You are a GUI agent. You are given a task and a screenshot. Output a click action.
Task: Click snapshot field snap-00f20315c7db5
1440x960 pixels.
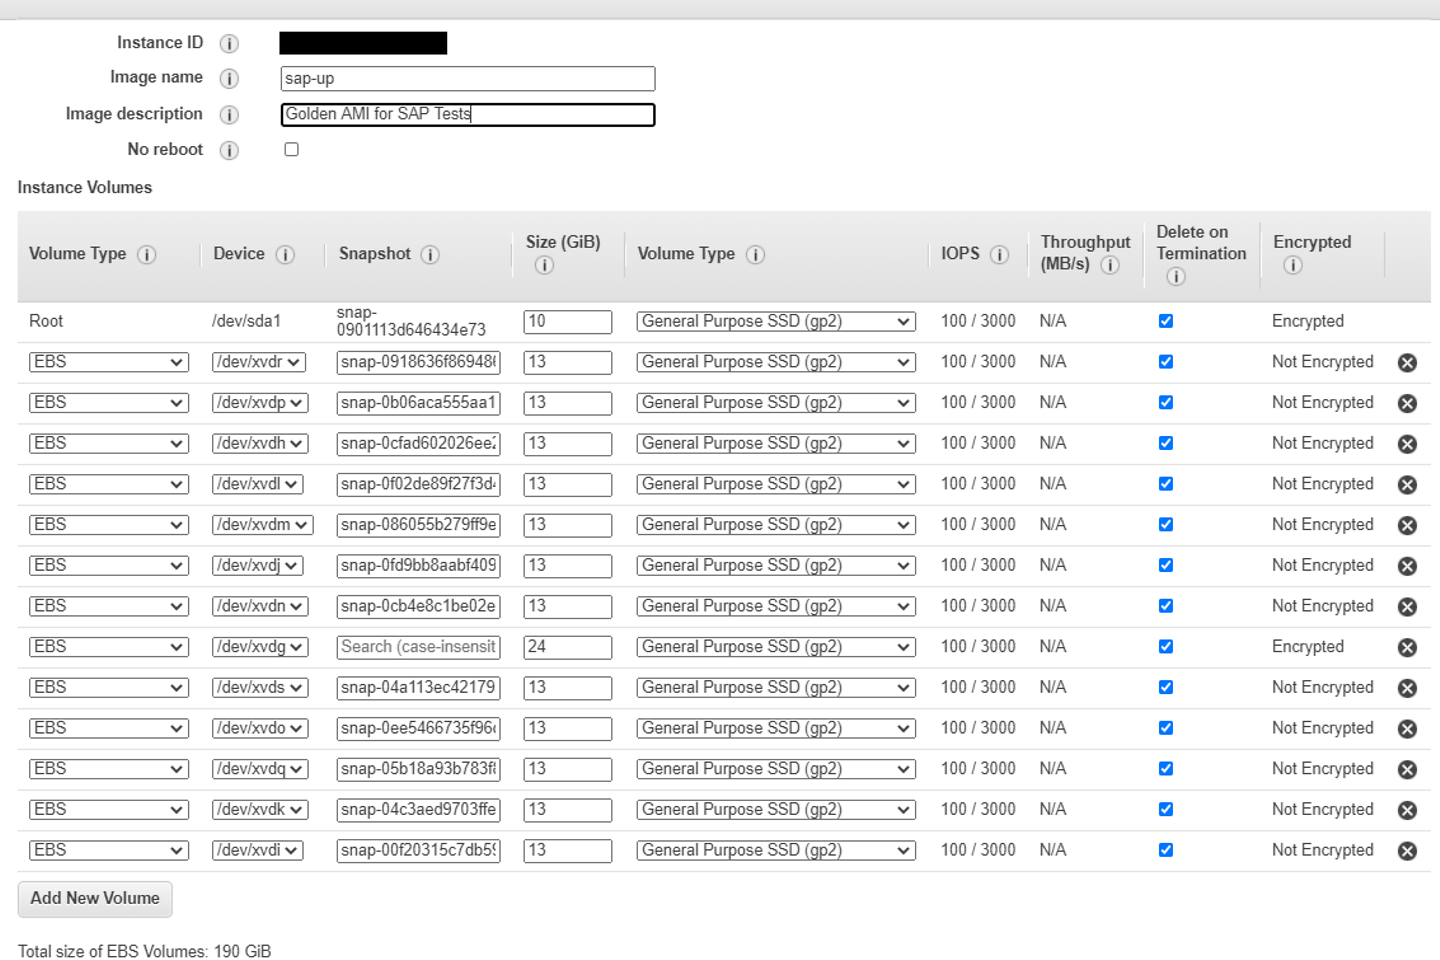click(x=419, y=851)
